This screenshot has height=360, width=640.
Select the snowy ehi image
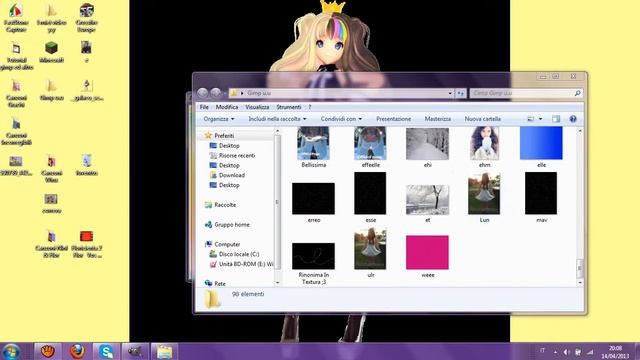pos(427,147)
